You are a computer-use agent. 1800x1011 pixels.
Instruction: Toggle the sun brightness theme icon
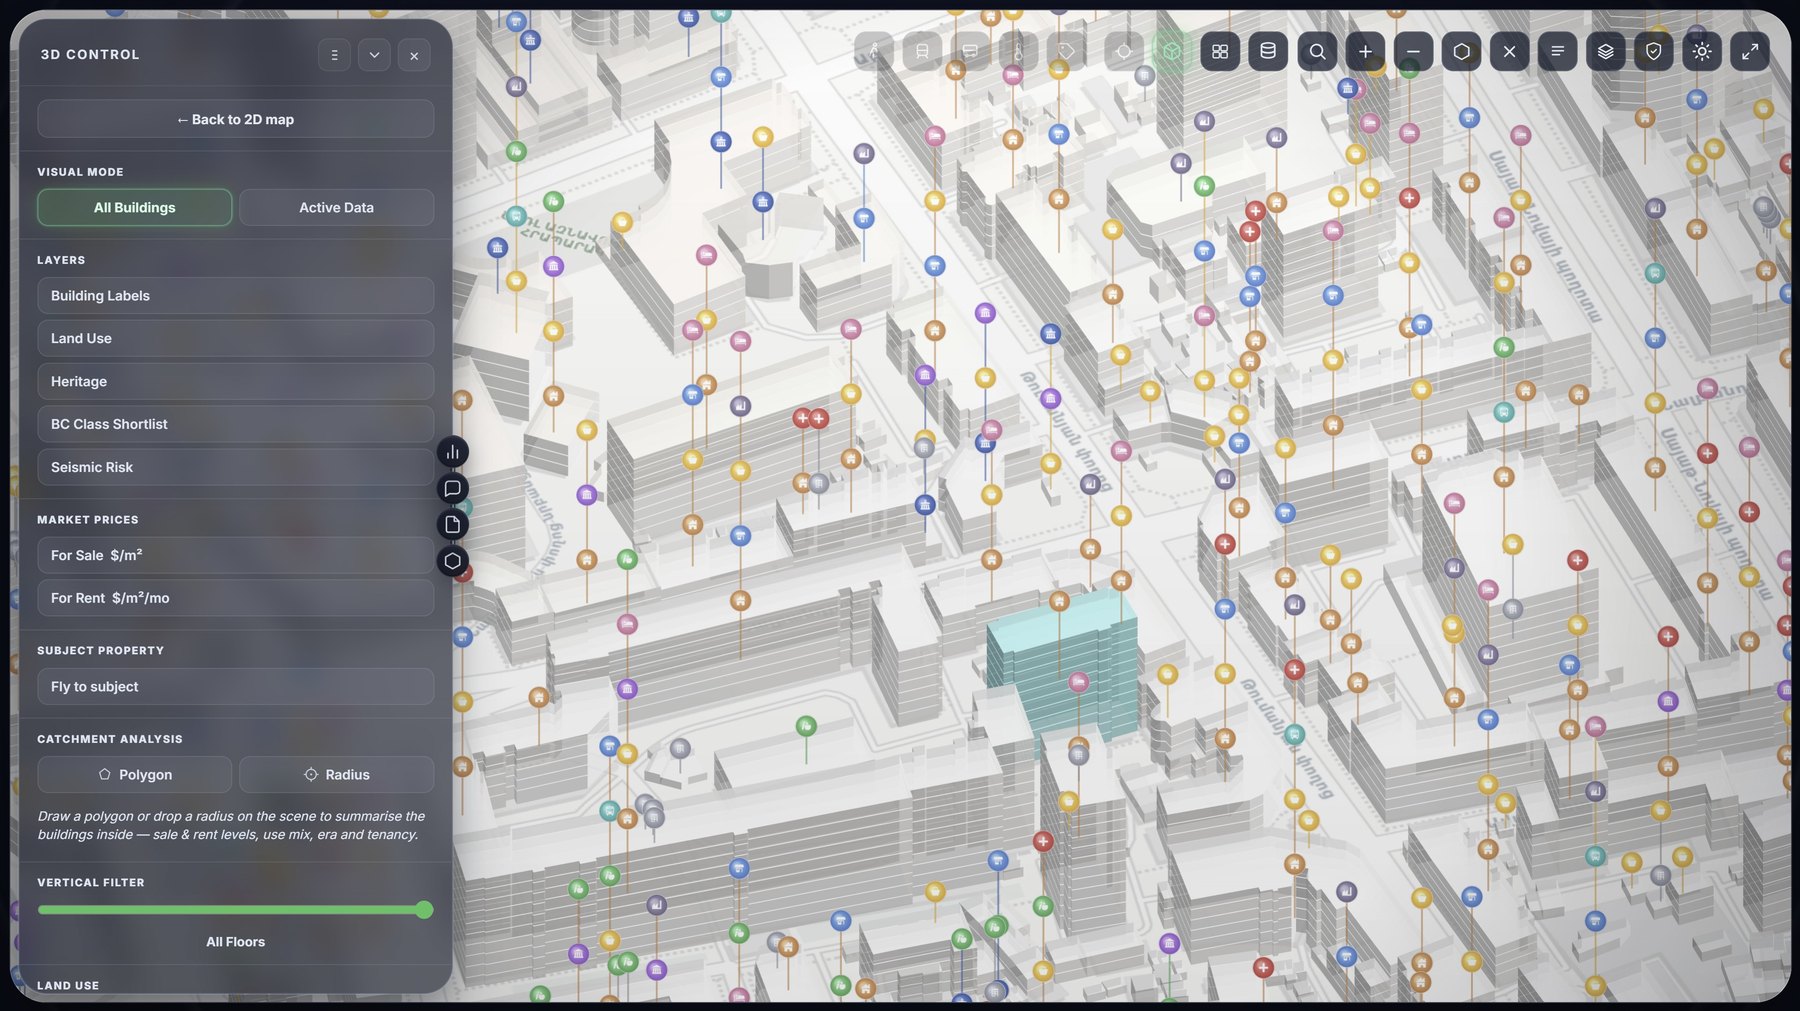tap(1702, 51)
